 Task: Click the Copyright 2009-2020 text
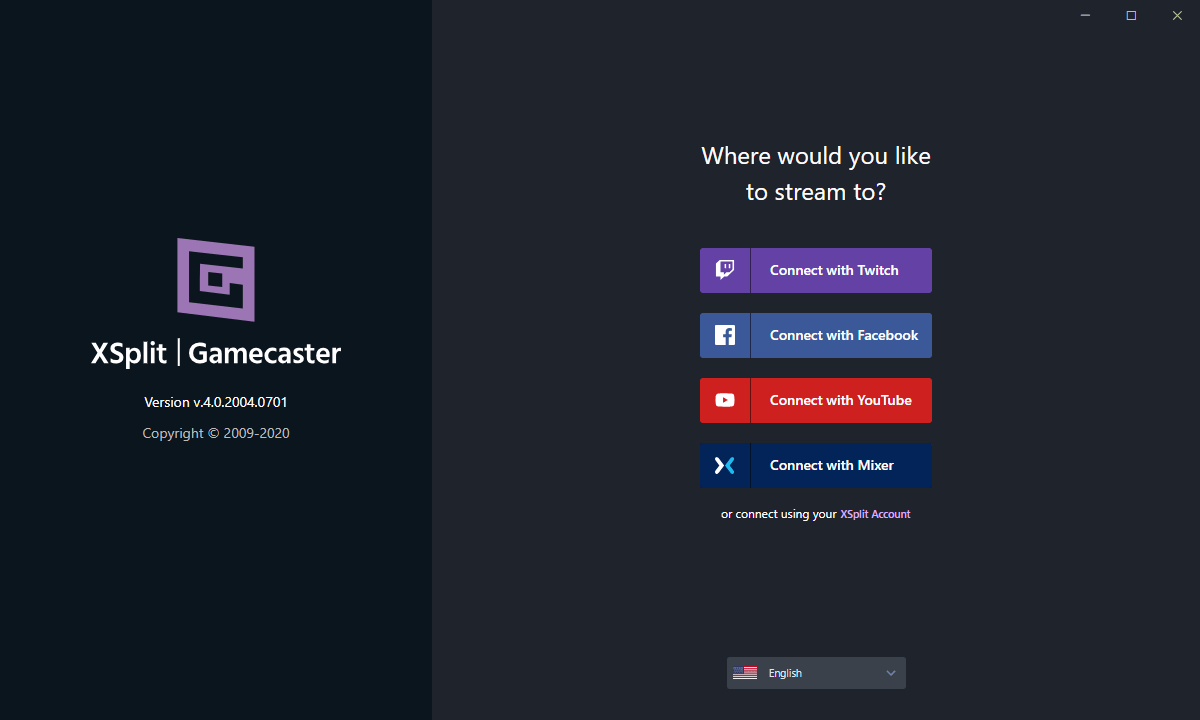click(x=216, y=433)
